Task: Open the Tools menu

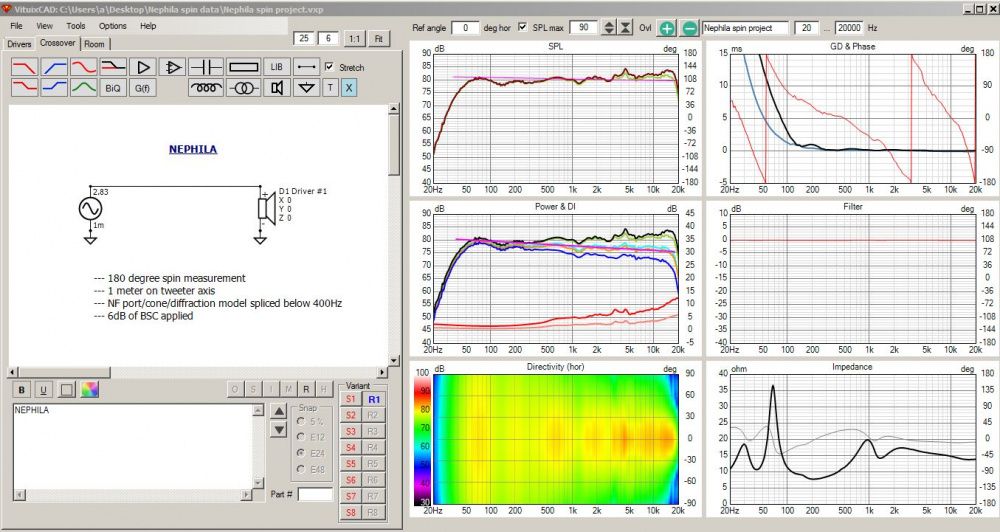Action: 76,25
